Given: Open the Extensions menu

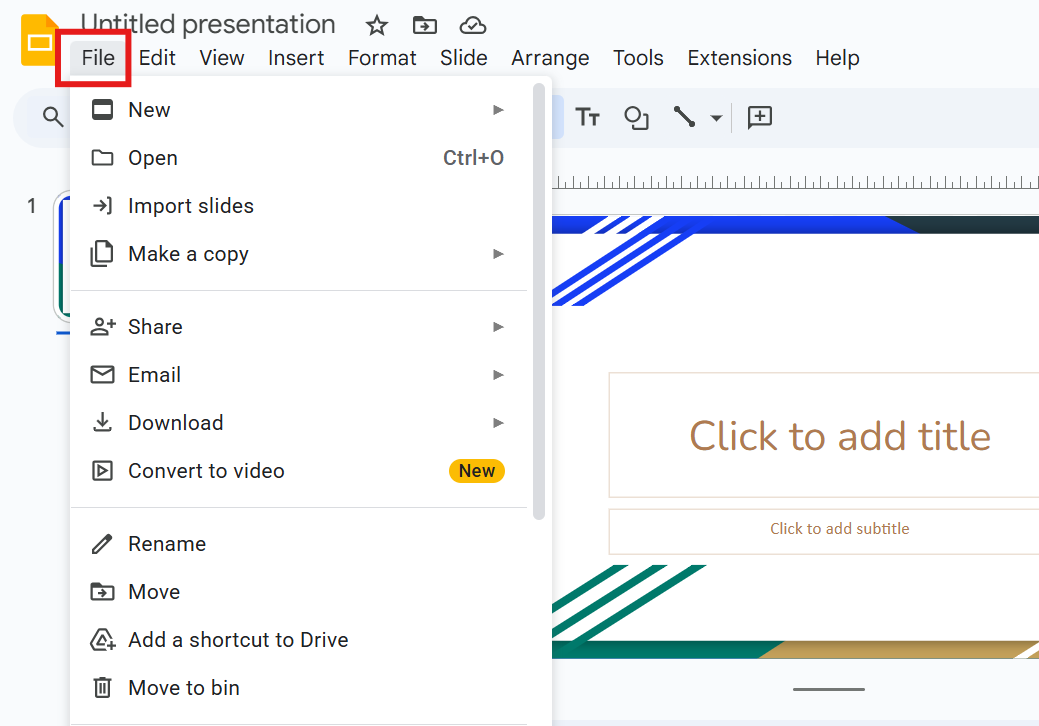Looking at the screenshot, I should [739, 58].
